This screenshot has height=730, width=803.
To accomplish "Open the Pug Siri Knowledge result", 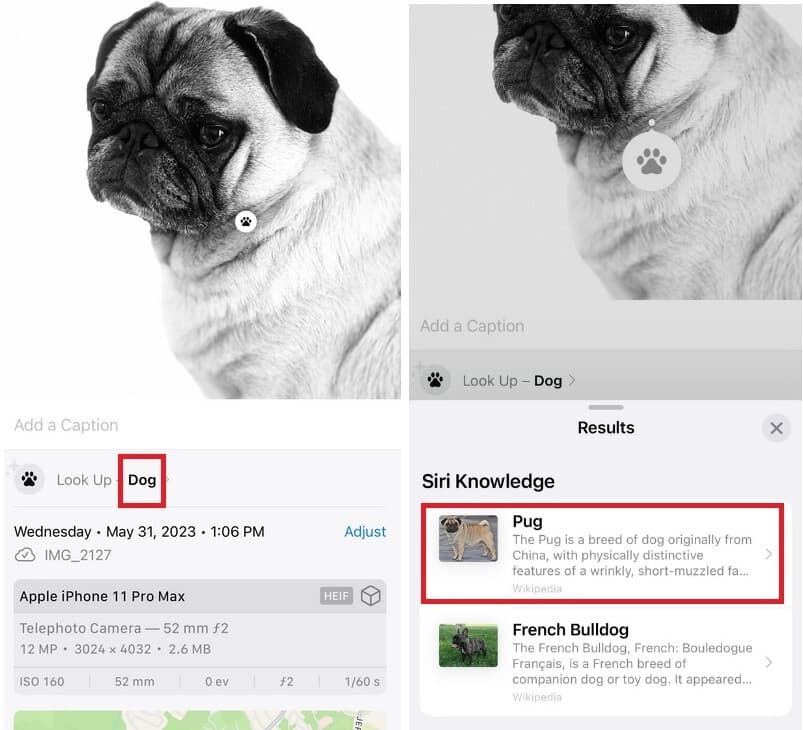I will [602, 553].
